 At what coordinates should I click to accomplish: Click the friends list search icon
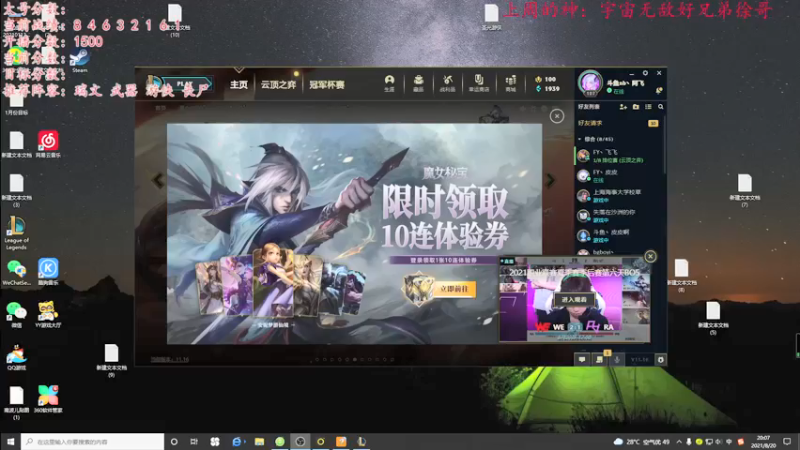pyautogui.click(x=661, y=107)
